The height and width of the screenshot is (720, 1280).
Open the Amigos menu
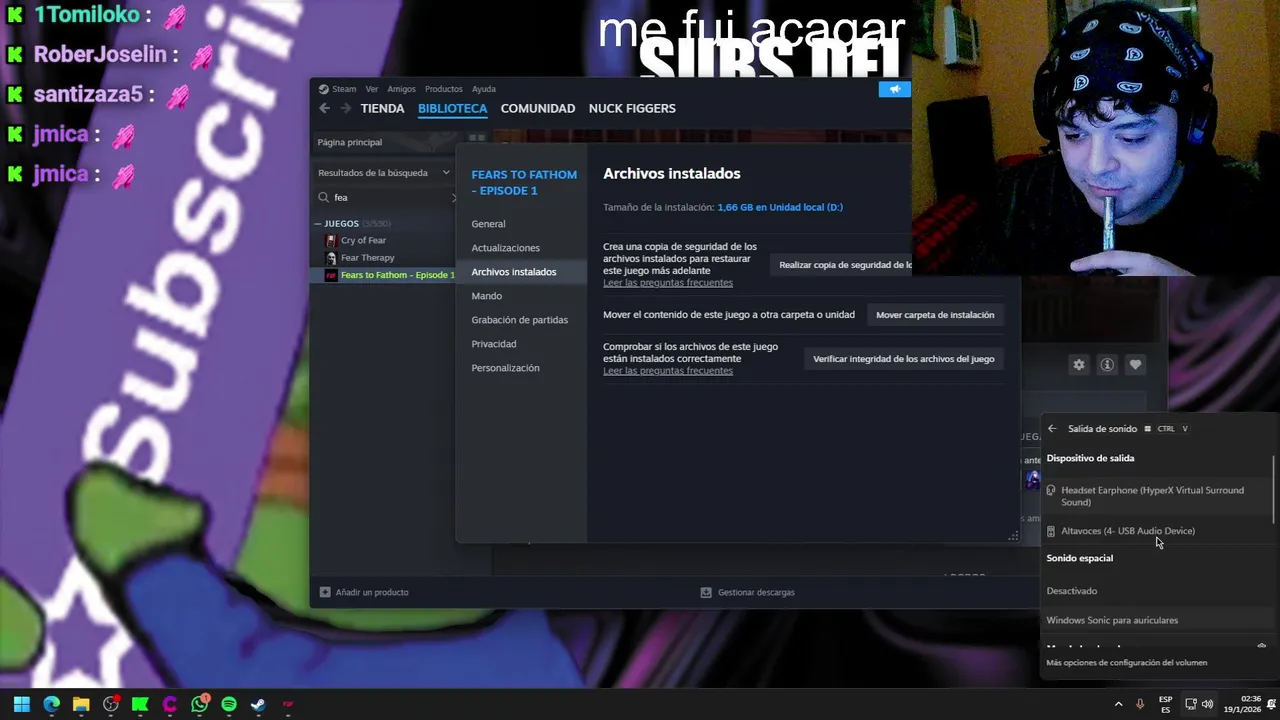click(x=401, y=89)
